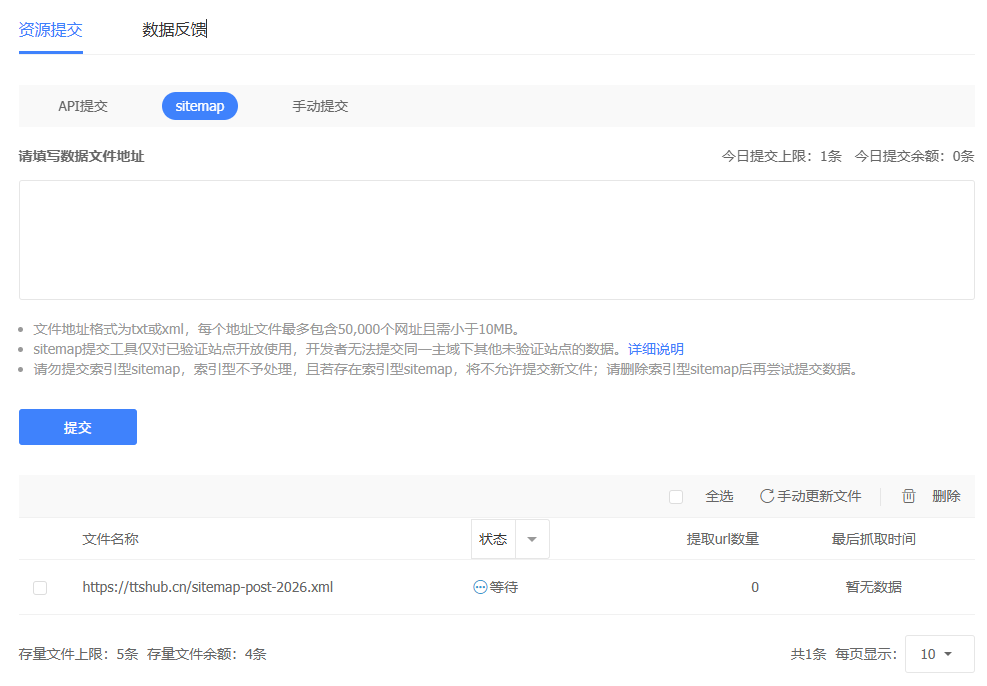This screenshot has height=686, width=987.
Task: Open the 状态 column filter dropdown
Action: 531,538
